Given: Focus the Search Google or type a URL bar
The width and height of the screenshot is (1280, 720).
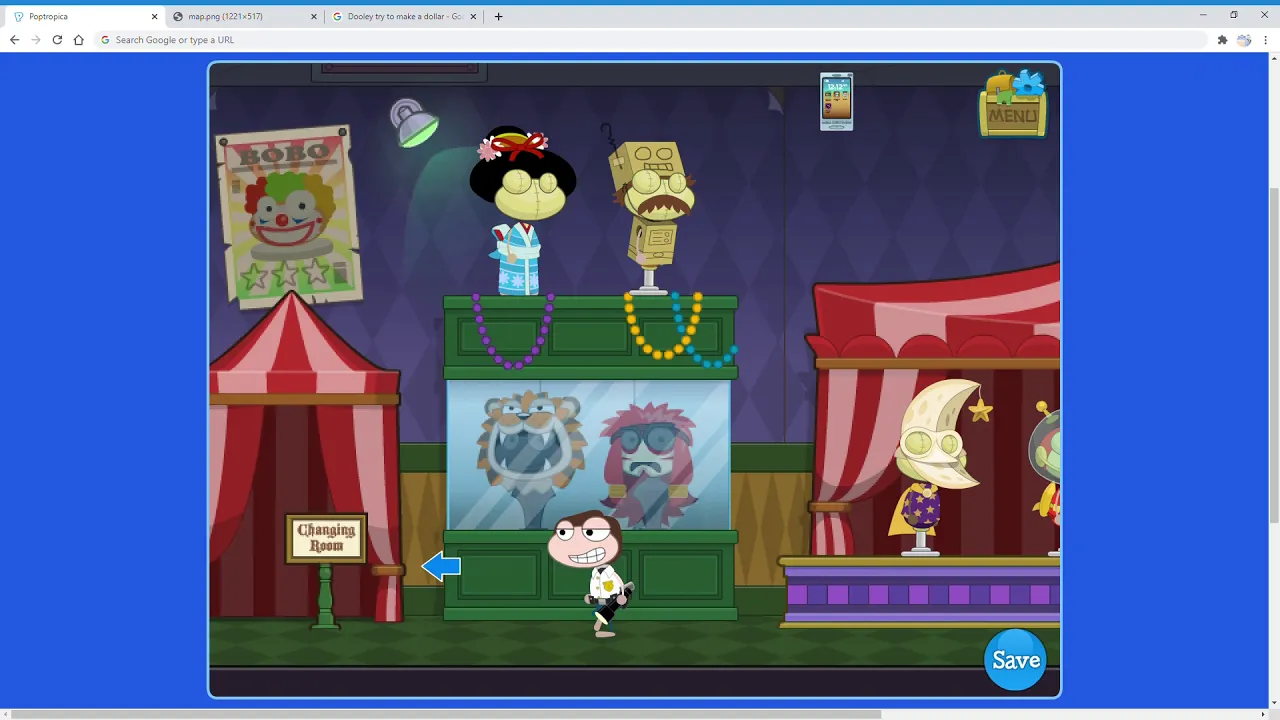Looking at the screenshot, I should point(650,40).
